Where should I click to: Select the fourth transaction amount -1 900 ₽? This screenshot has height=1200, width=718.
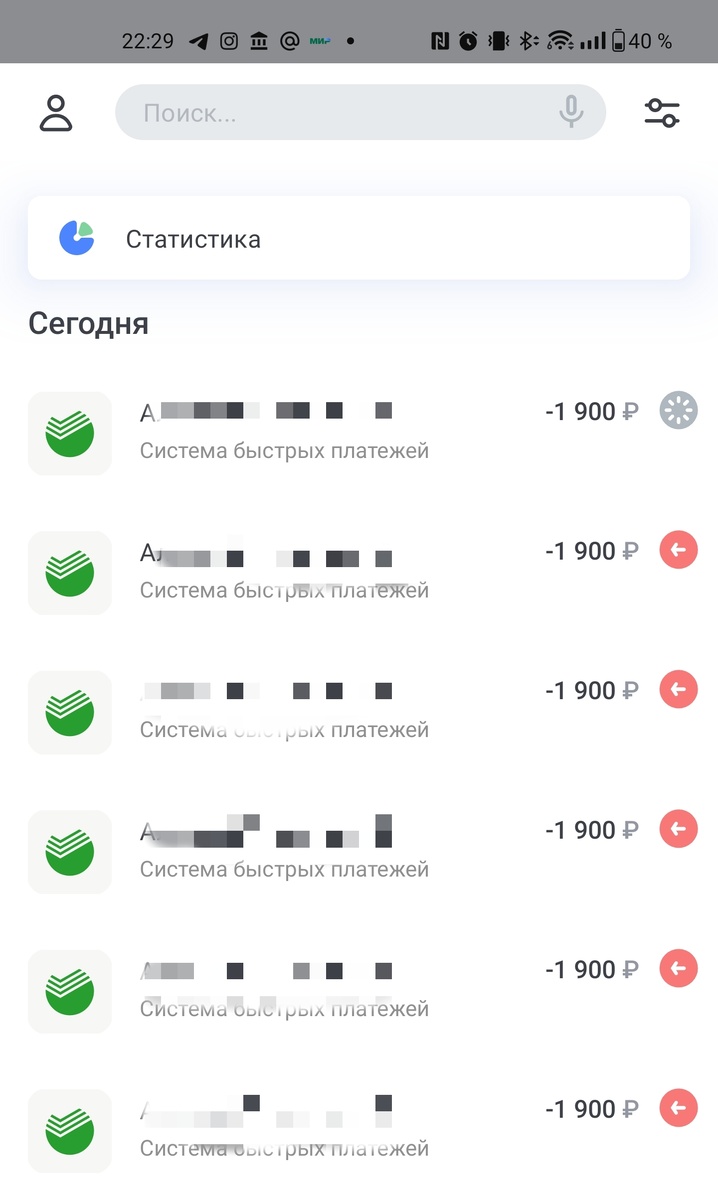coord(592,830)
